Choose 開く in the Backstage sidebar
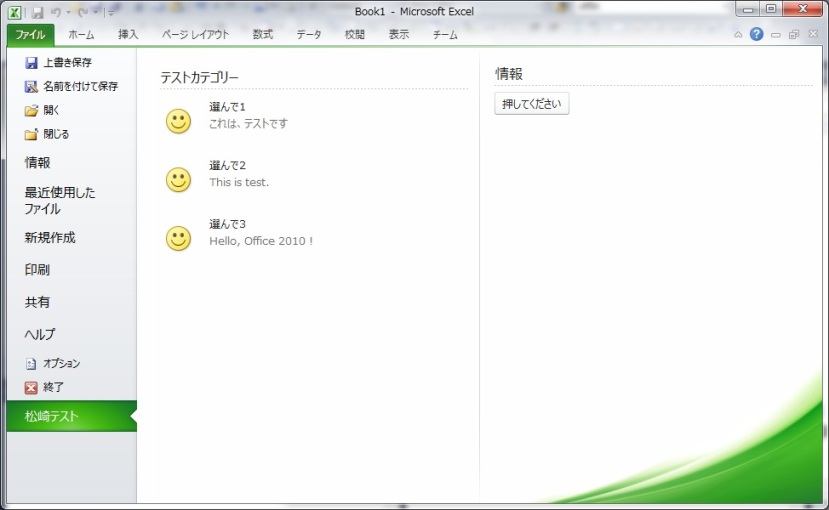Screen dimensions: 829x510 click(51, 110)
